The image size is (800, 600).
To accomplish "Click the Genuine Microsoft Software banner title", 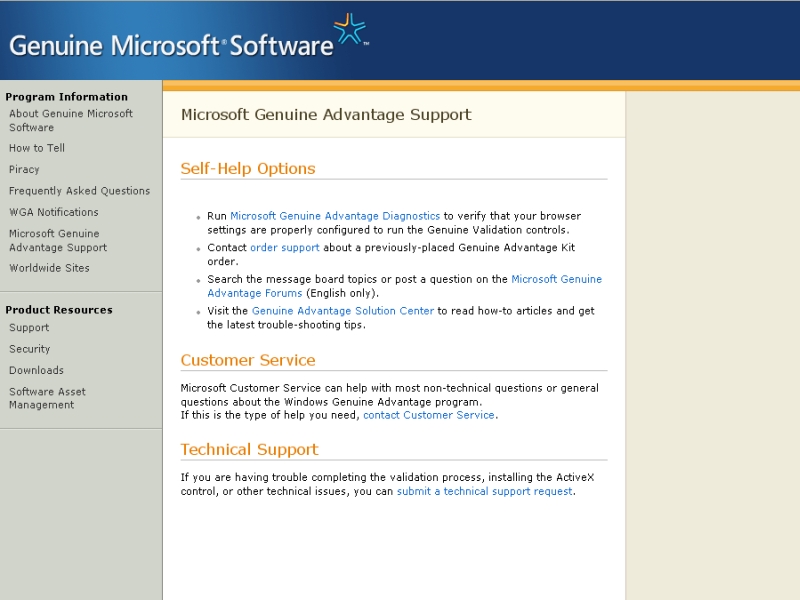I will pyautogui.click(x=171, y=45).
